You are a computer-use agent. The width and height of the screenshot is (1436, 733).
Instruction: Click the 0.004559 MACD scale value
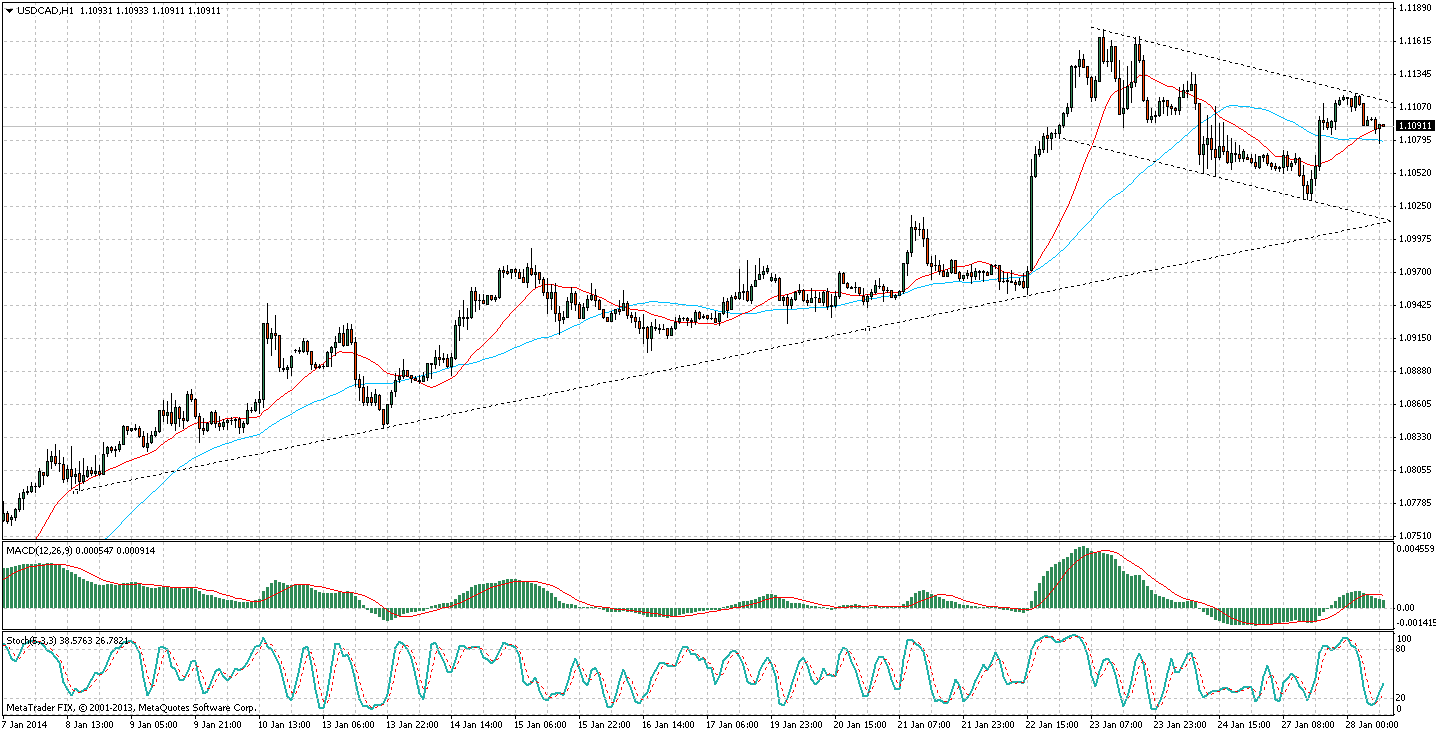click(1416, 549)
